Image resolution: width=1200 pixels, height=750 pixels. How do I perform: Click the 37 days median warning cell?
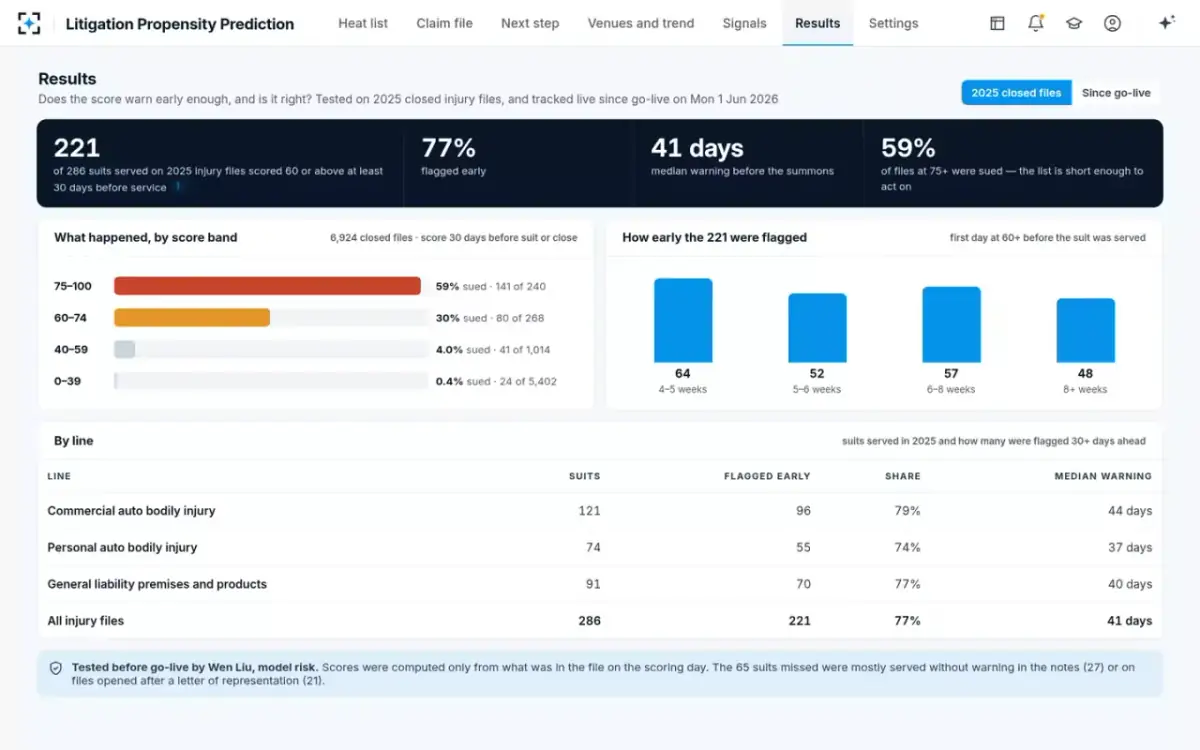[1130, 547]
